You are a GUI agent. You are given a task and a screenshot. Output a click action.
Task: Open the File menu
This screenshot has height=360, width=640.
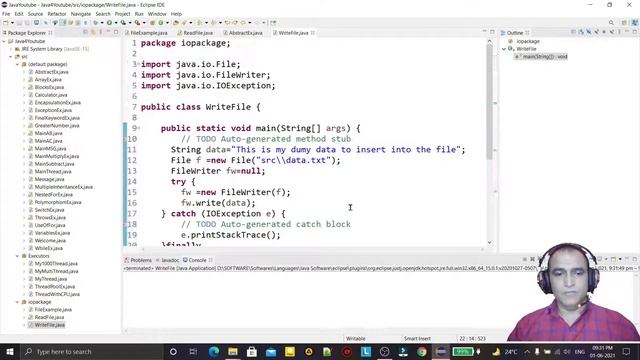6,14
